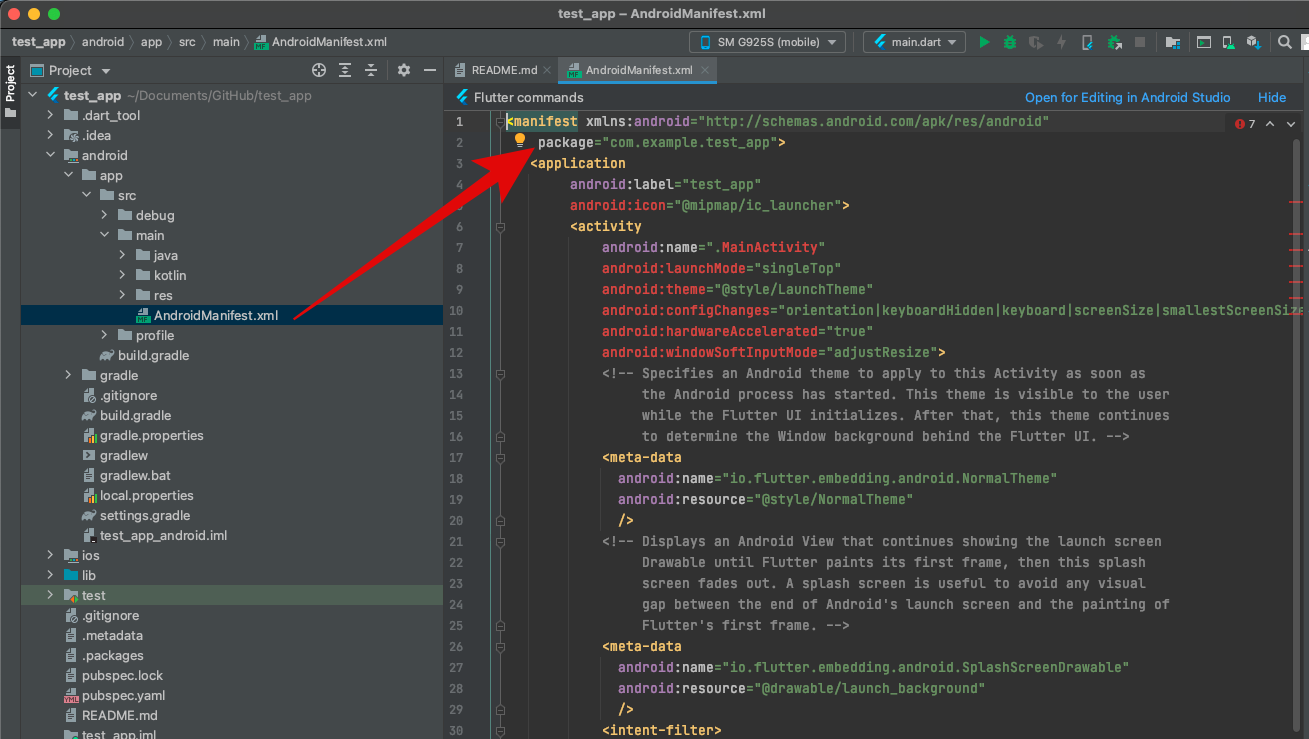Image resolution: width=1309 pixels, height=739 pixels.
Task: Expand the res folder
Action: coord(123,295)
